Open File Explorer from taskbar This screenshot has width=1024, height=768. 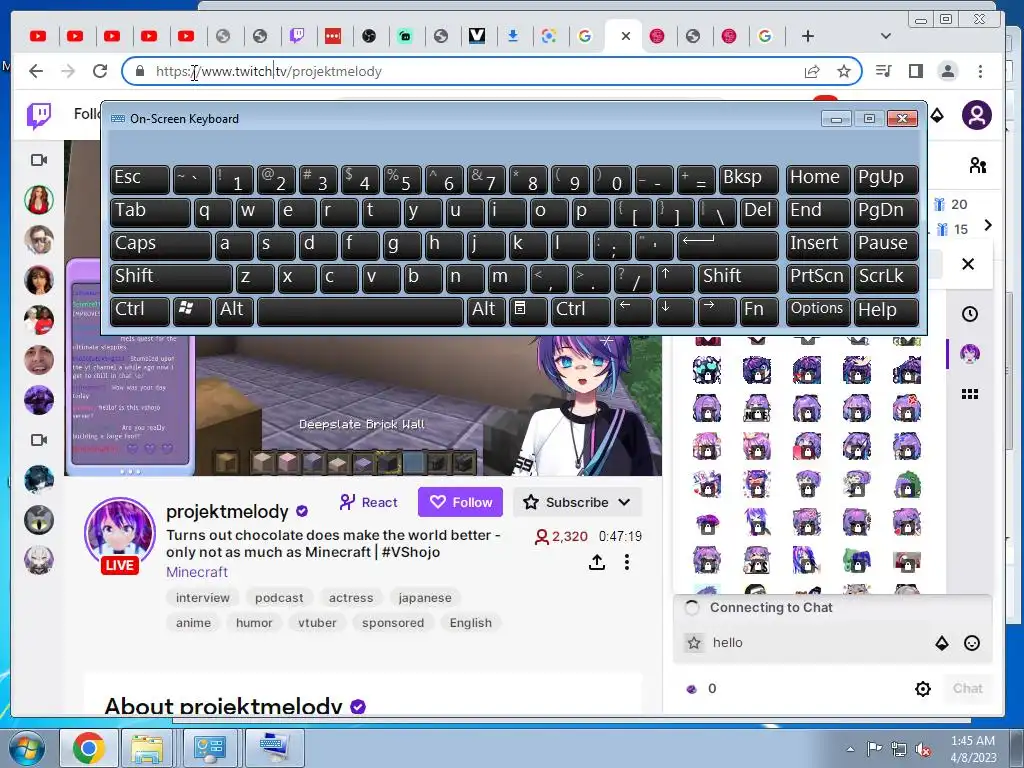pos(147,748)
